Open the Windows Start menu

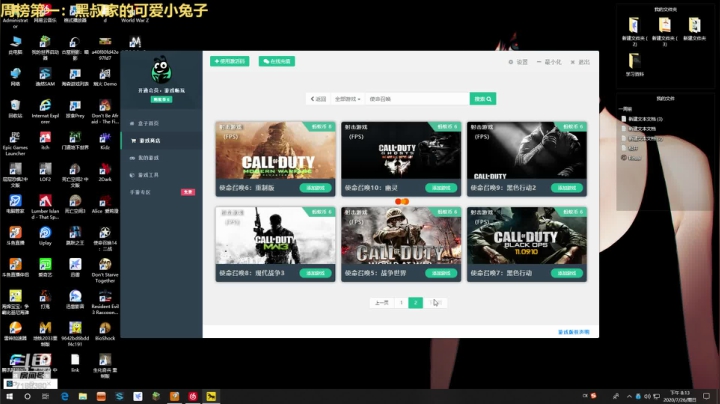tap(9, 396)
